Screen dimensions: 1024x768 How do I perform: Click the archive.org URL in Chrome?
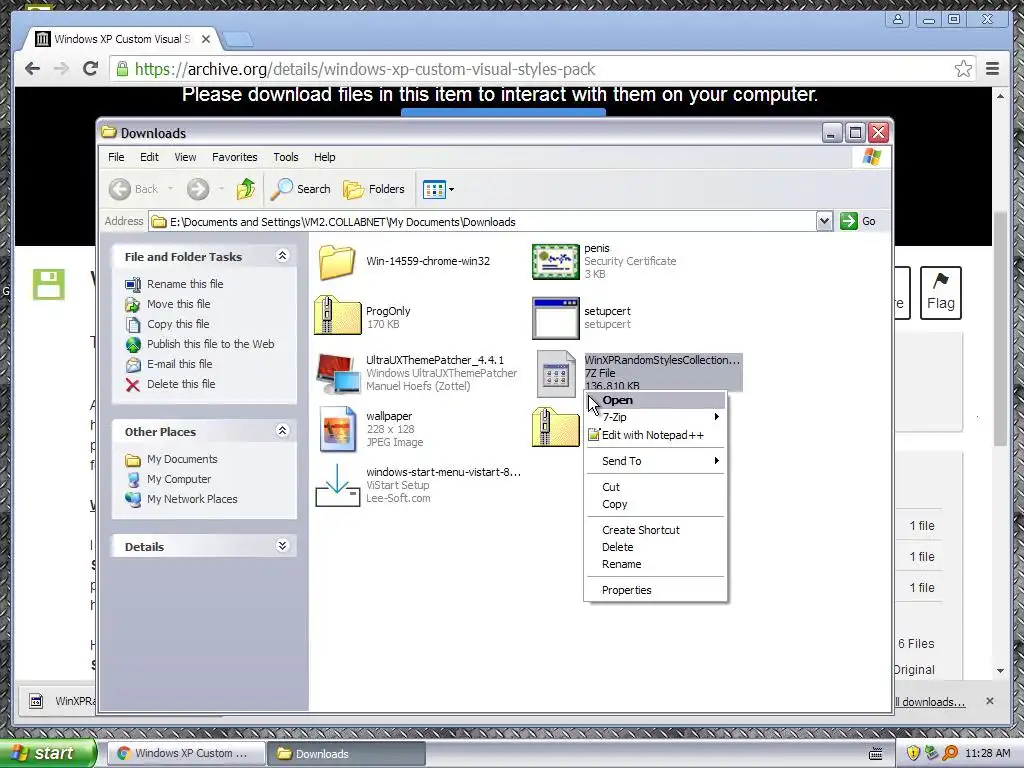coord(364,69)
